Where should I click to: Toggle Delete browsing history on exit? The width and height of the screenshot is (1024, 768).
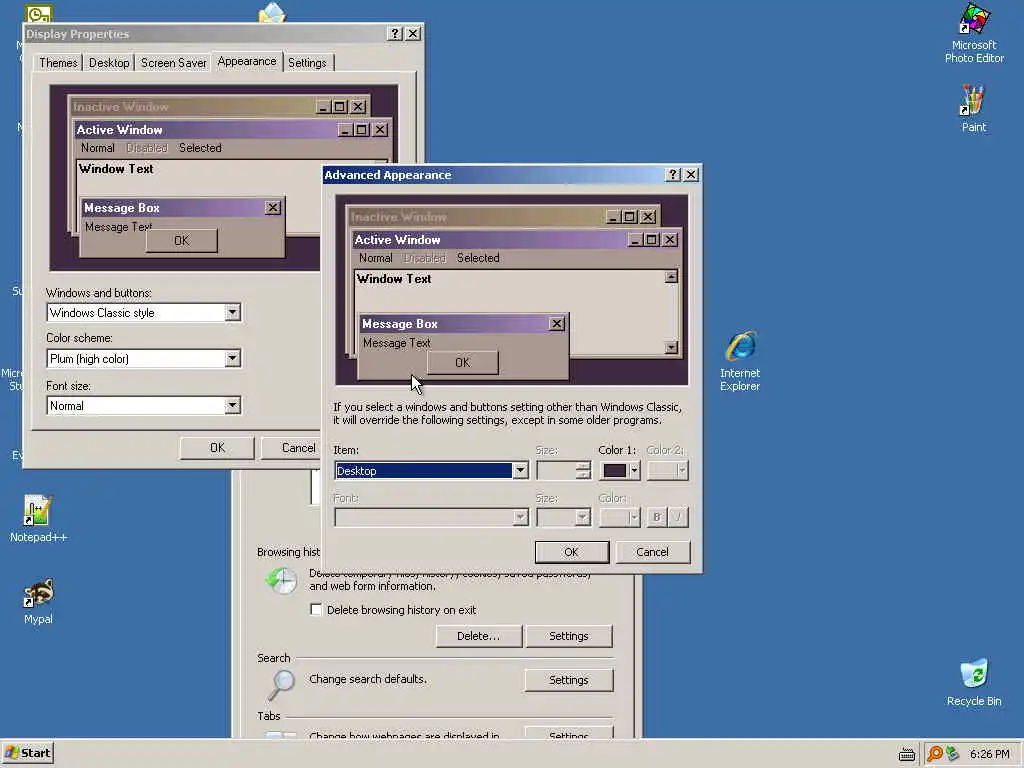[316, 610]
